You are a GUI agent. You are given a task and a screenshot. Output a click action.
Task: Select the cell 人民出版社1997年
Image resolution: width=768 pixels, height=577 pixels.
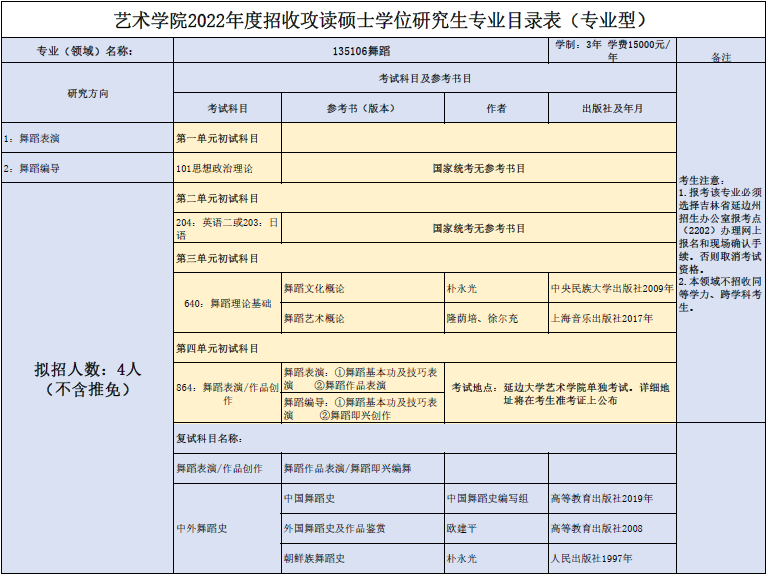point(612,558)
